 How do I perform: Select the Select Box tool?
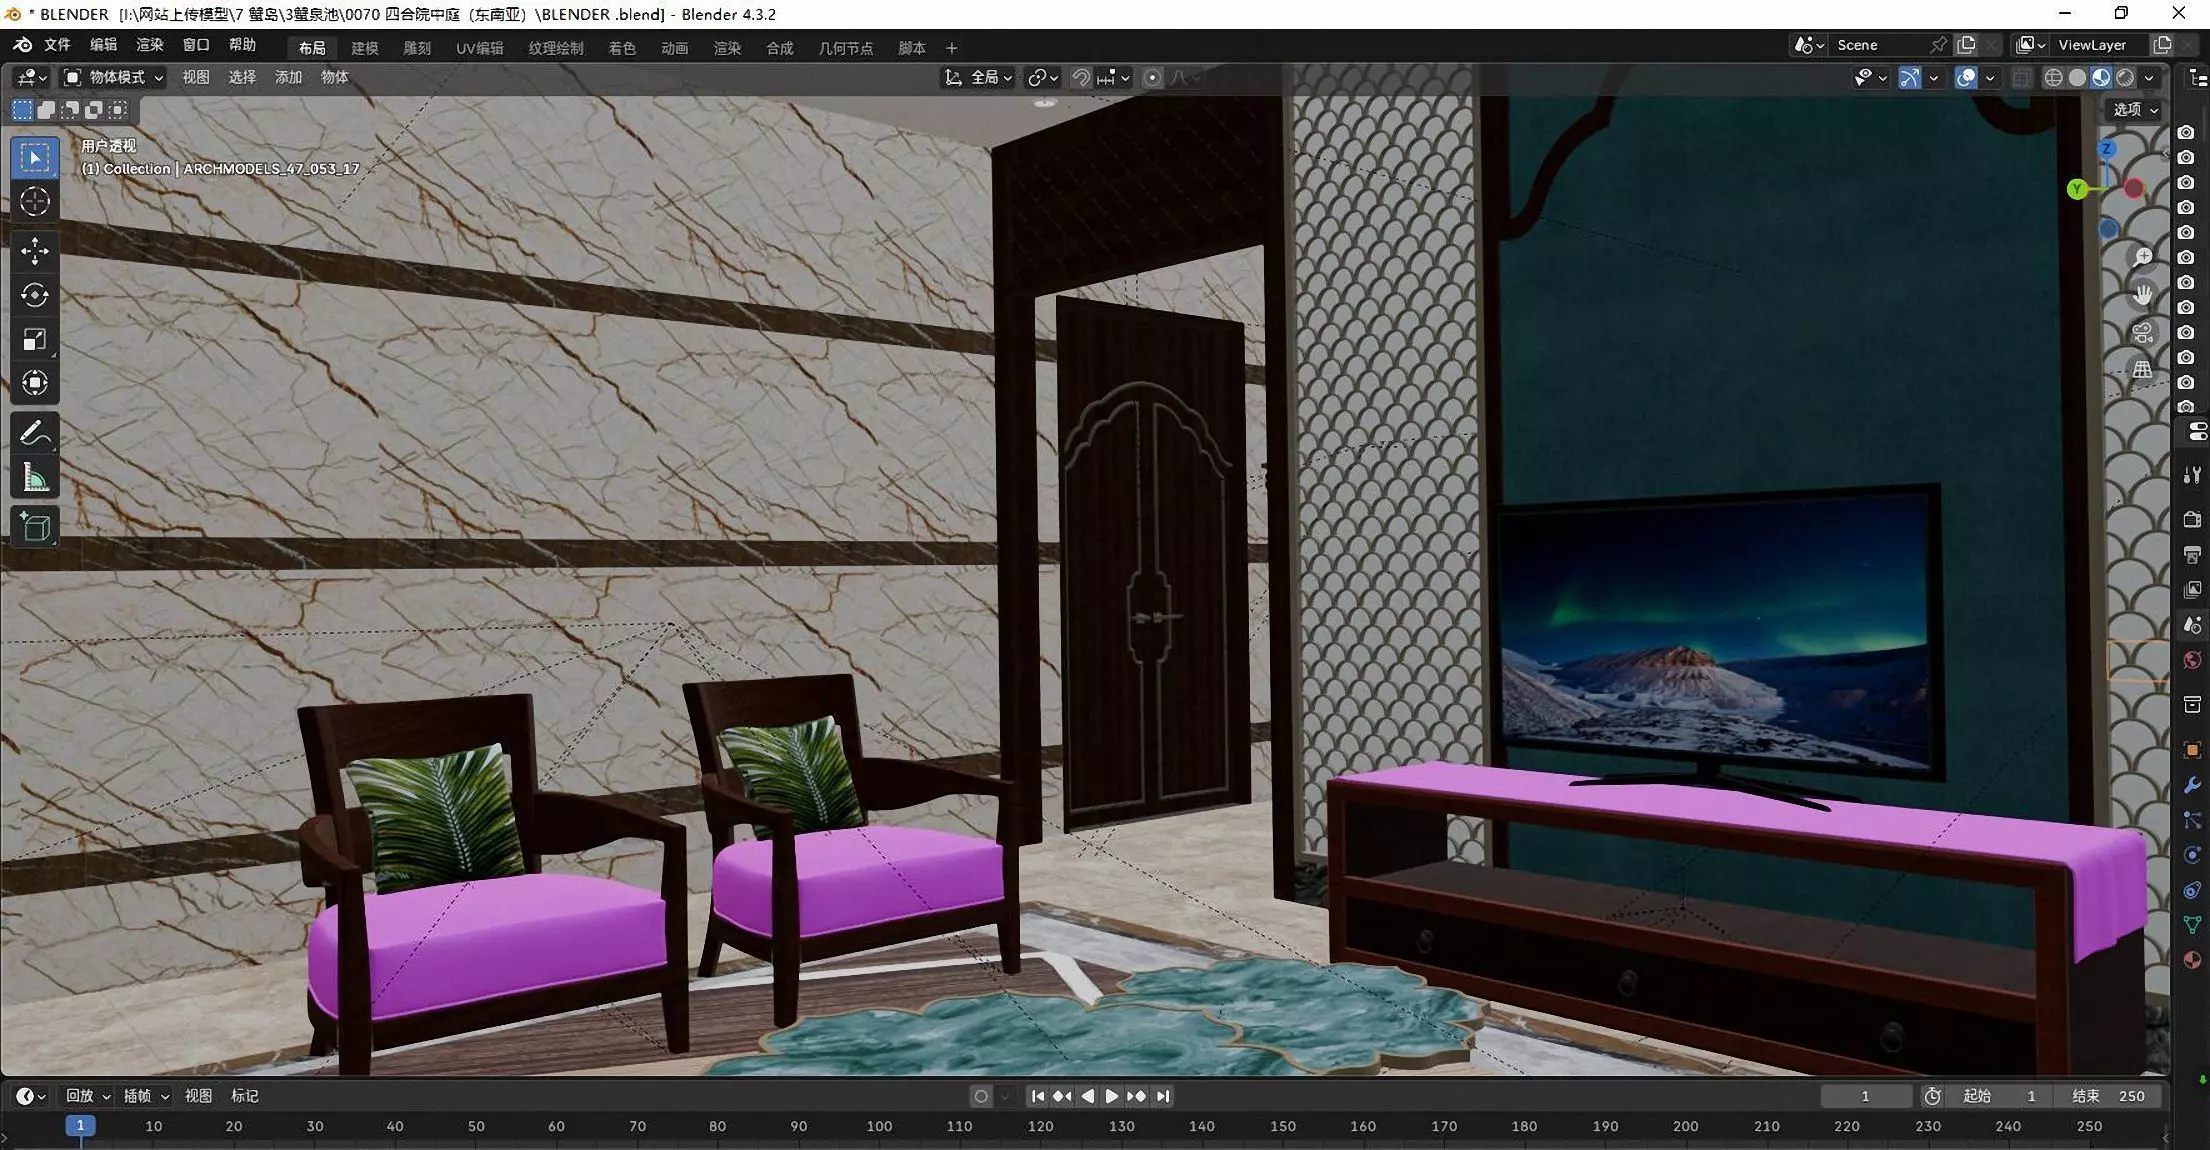point(35,158)
